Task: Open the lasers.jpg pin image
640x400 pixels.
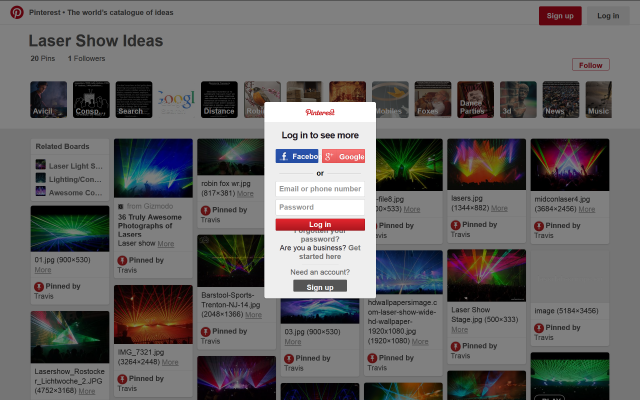Action: (x=487, y=164)
